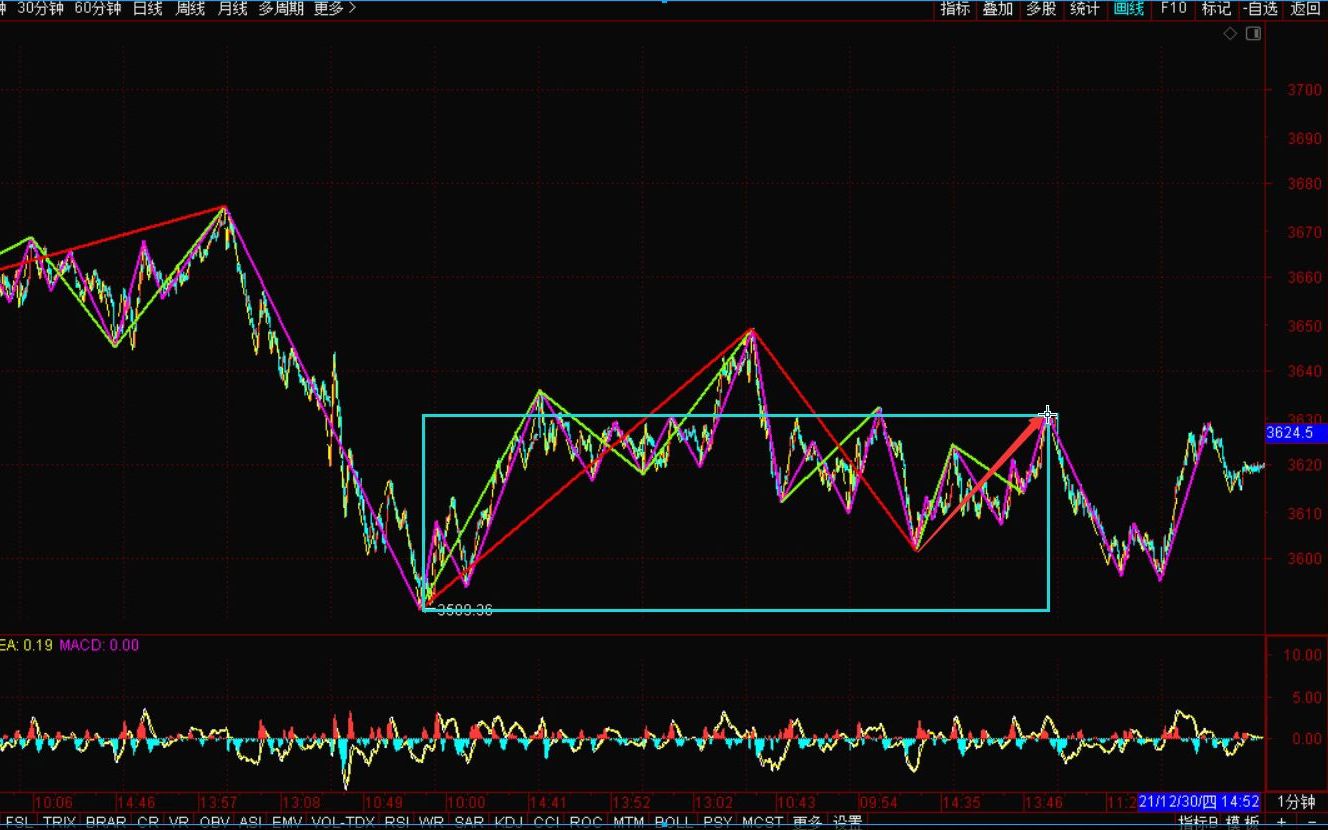Click the 14:41 time axis label
The height and width of the screenshot is (830, 1328).
(x=548, y=802)
